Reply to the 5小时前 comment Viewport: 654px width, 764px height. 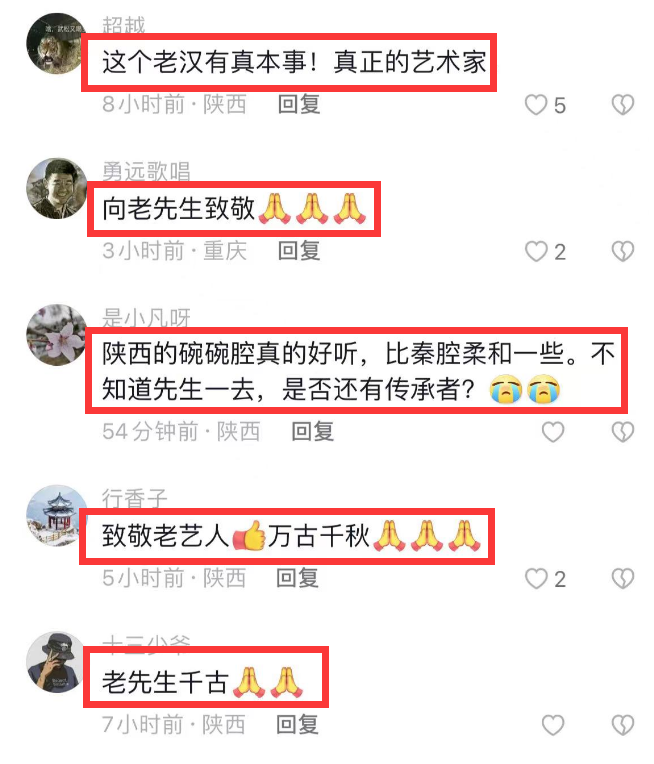tap(297, 578)
